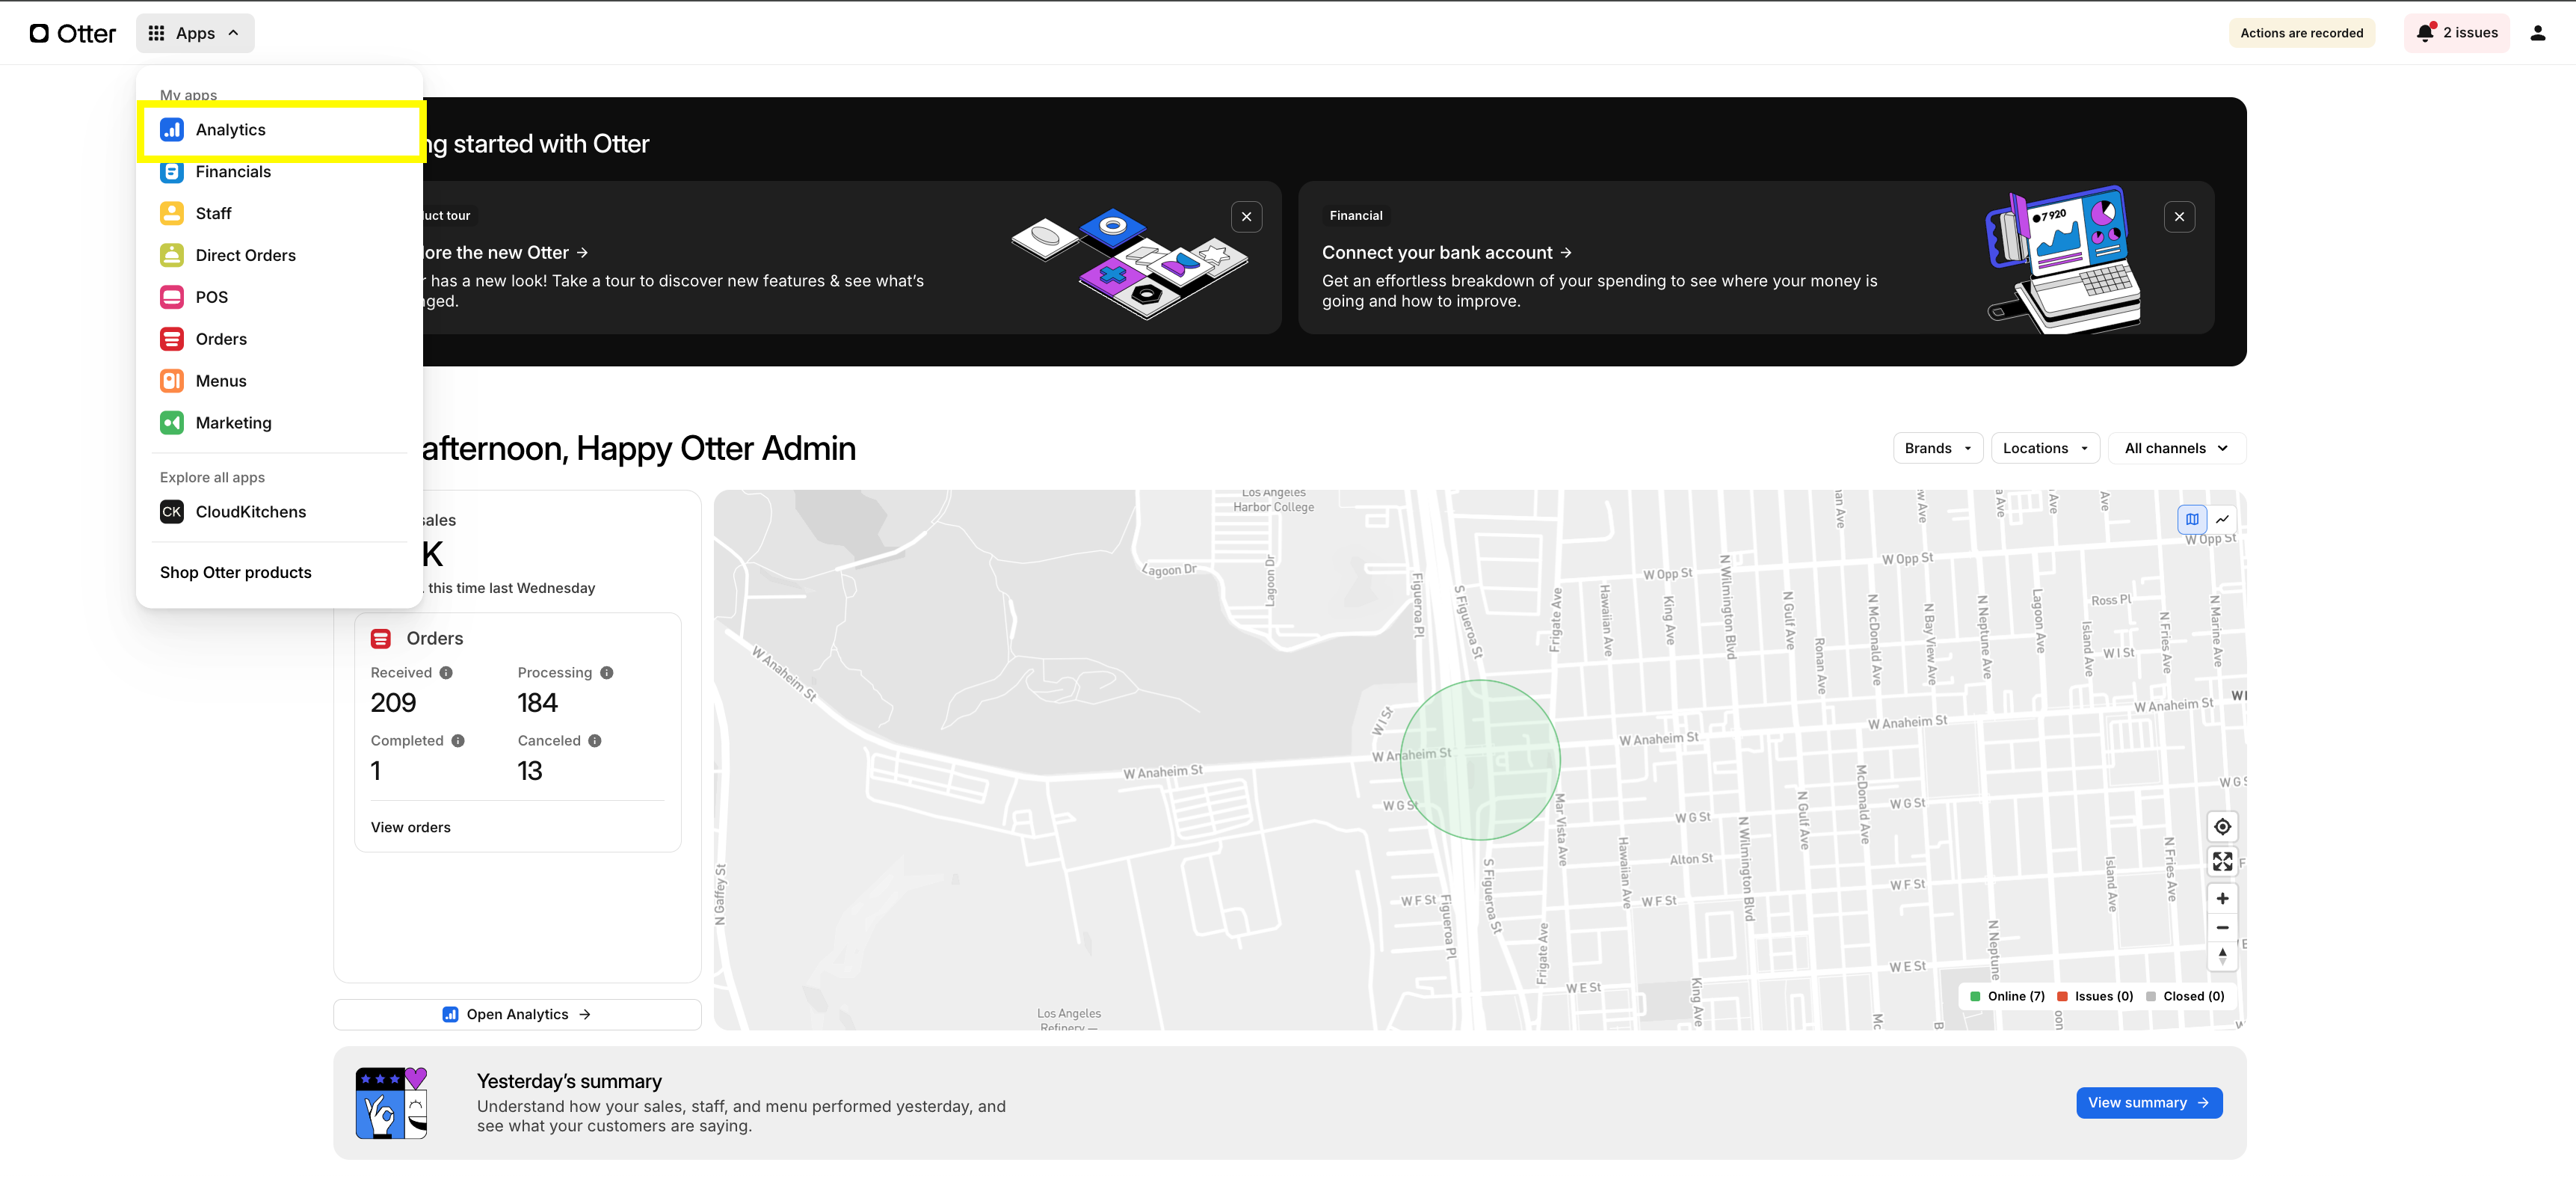Click the Financial tag label
This screenshot has height=1177, width=2576.
click(x=1356, y=216)
